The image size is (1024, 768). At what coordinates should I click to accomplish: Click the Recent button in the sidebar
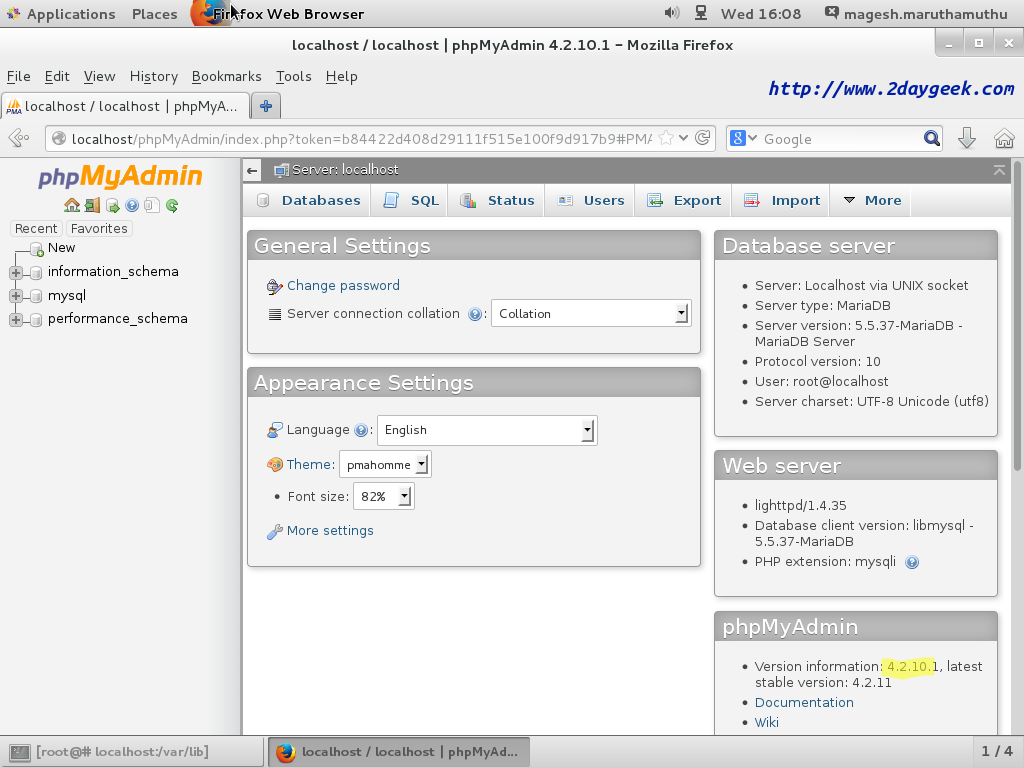coord(36,229)
